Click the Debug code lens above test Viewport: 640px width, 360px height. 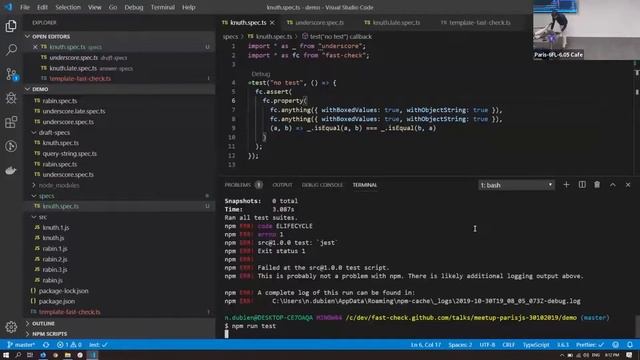coord(261,74)
